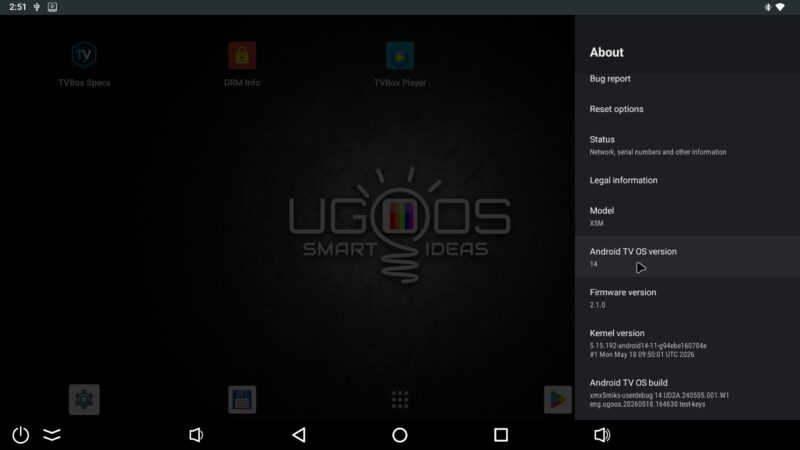The image size is (800, 450).
Task: Tap the power button in navigation bar
Action: 20,435
